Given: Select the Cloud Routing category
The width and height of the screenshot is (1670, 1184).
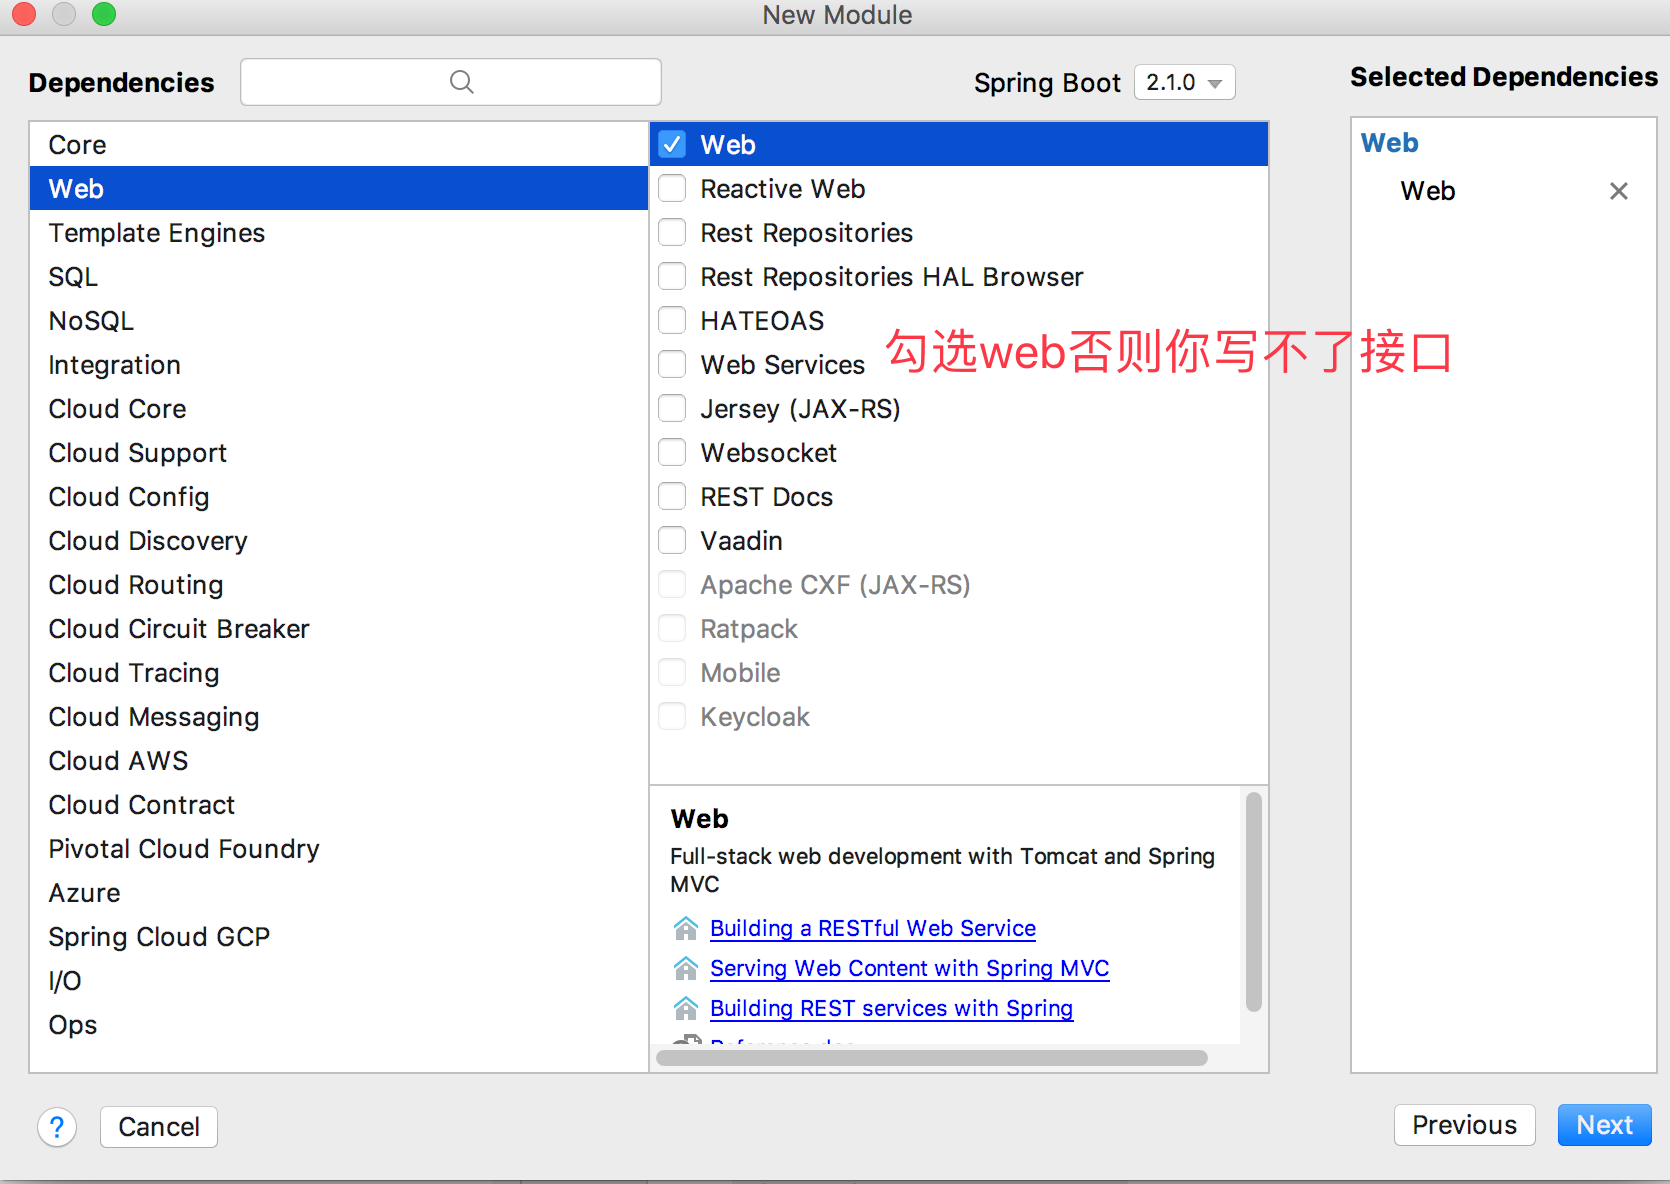Looking at the screenshot, I should pos(339,585).
